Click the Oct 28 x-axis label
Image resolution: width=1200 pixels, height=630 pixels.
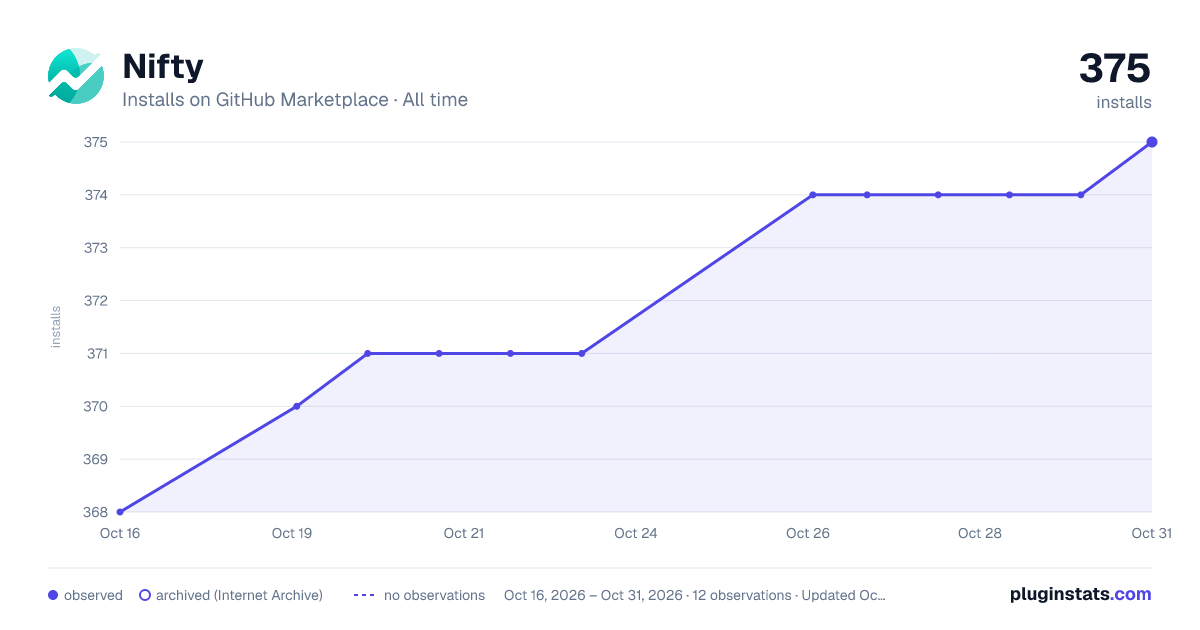(980, 533)
